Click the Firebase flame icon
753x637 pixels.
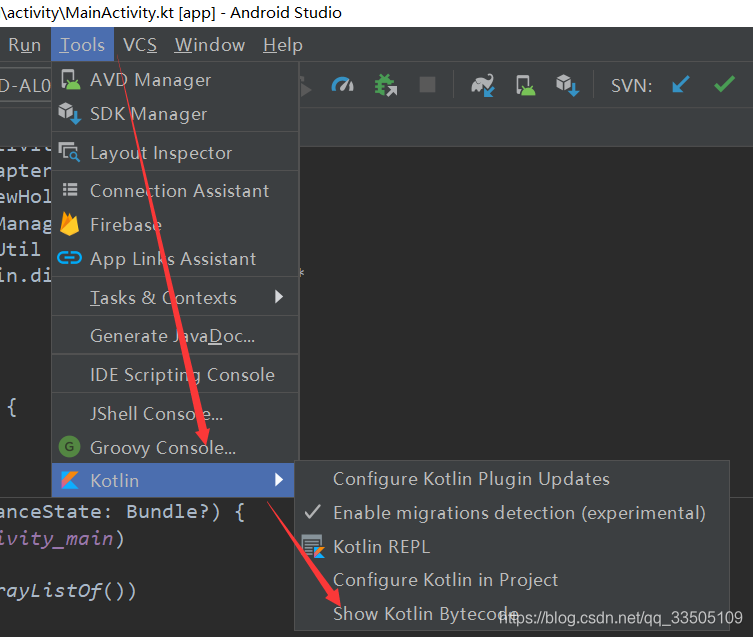tap(70, 224)
